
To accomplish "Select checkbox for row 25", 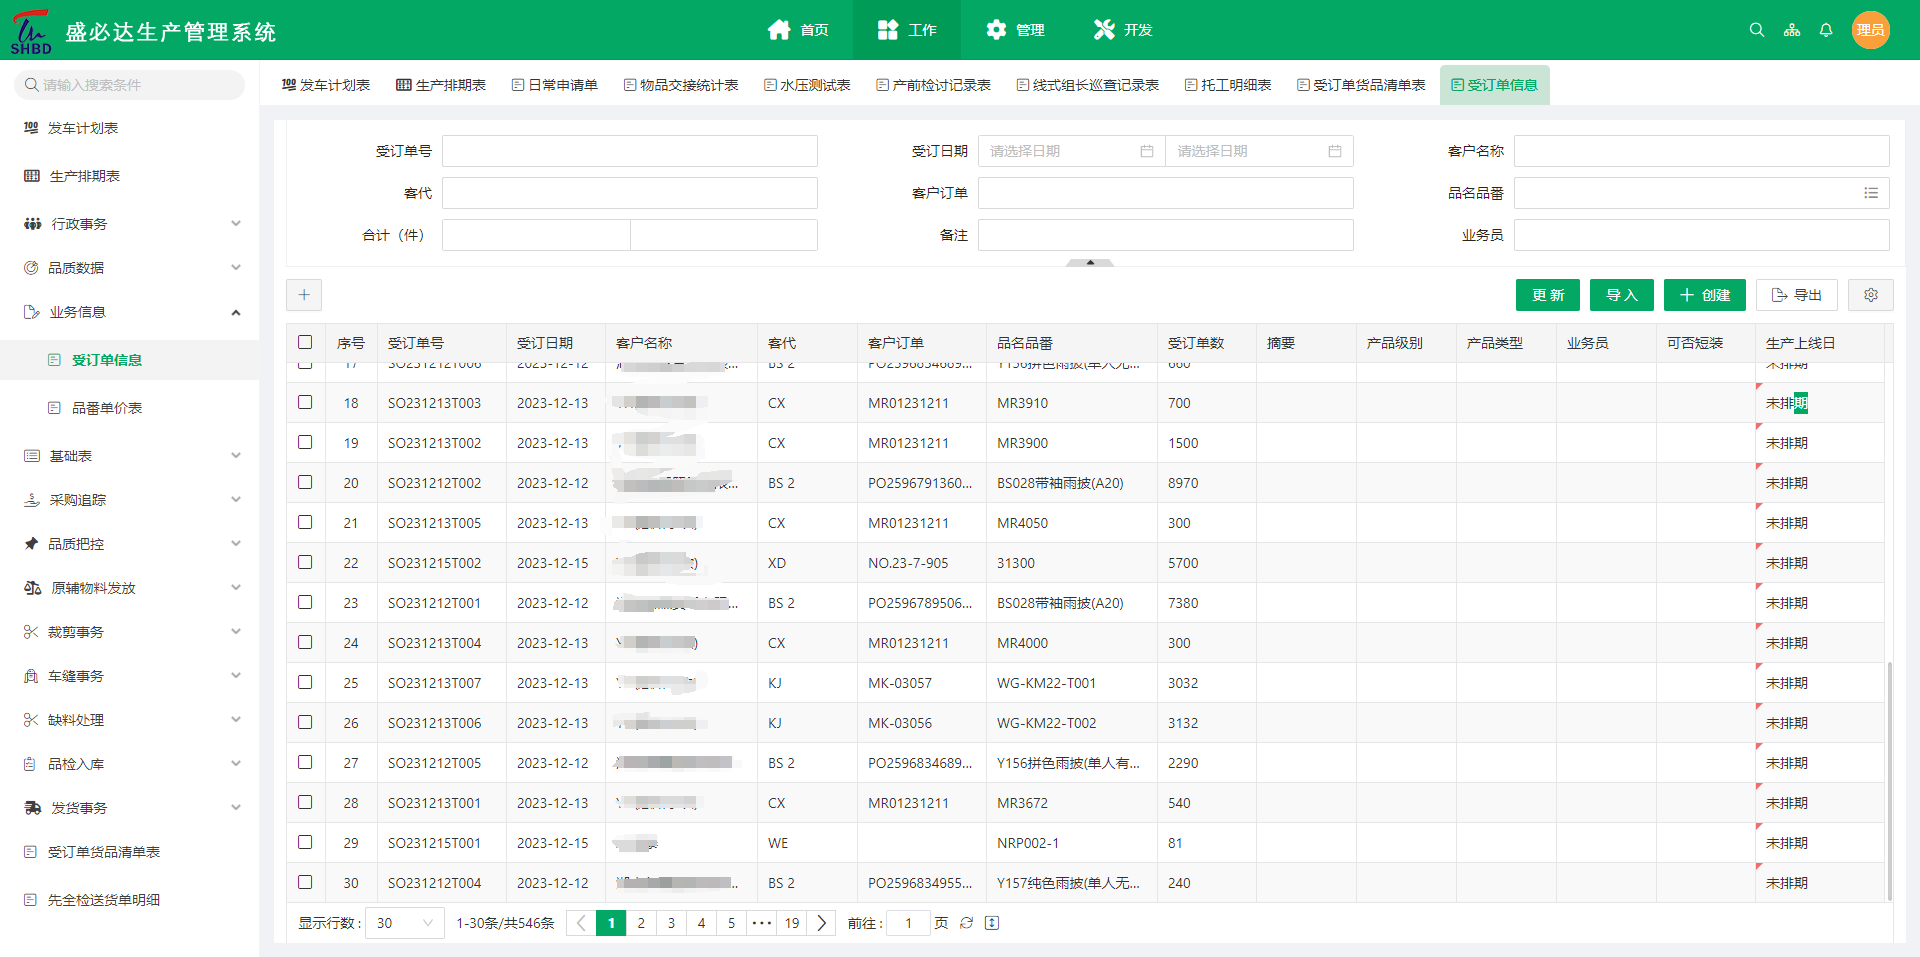I will [x=305, y=682].
